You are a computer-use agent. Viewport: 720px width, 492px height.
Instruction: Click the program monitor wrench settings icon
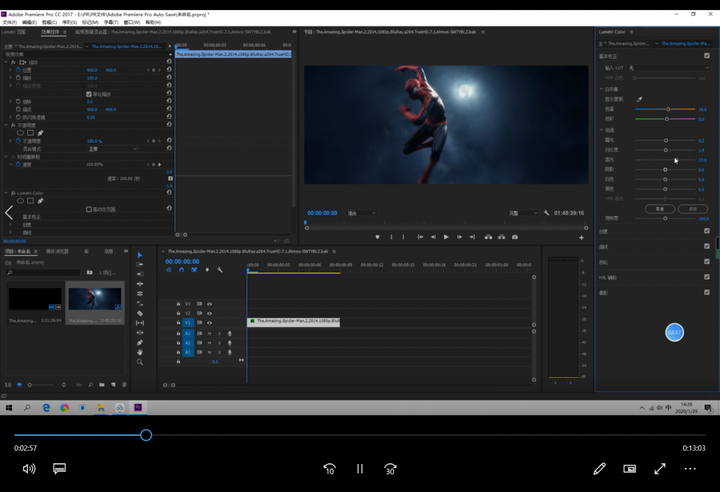pos(546,213)
